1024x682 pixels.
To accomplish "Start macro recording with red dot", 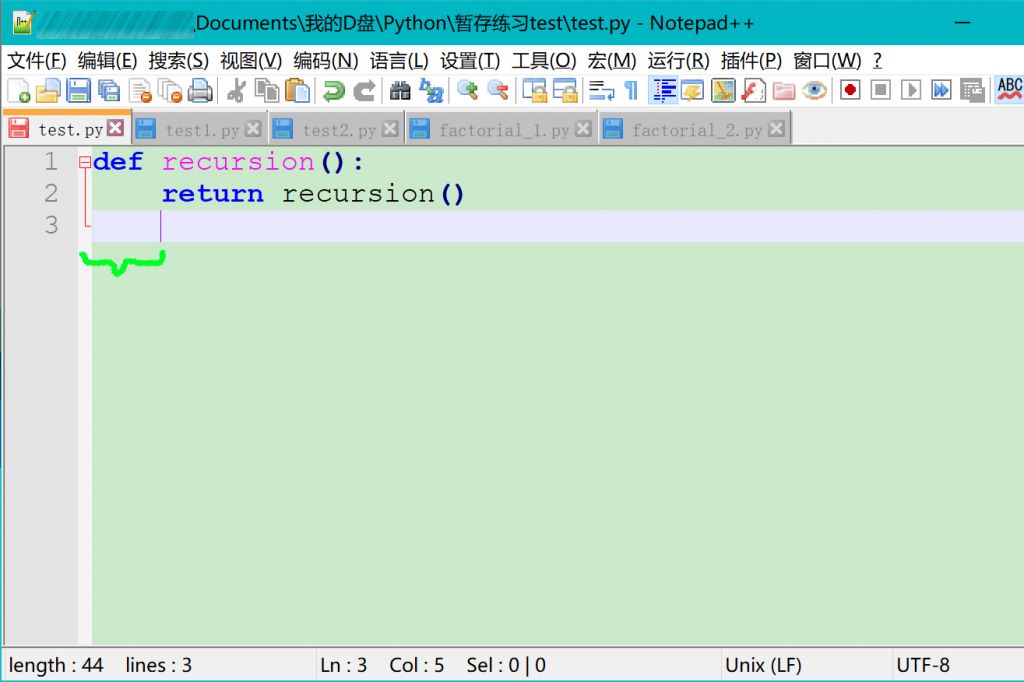I will pos(850,90).
